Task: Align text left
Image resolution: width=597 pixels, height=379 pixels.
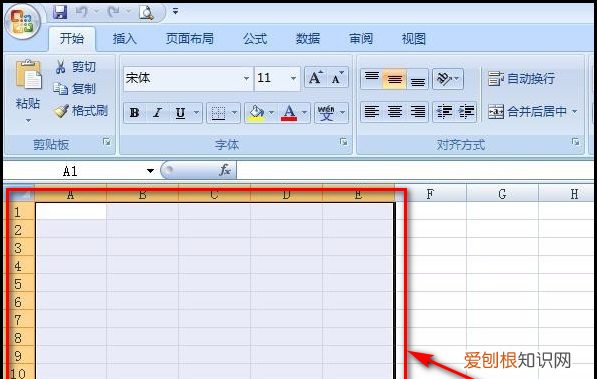Action: pyautogui.click(x=372, y=112)
